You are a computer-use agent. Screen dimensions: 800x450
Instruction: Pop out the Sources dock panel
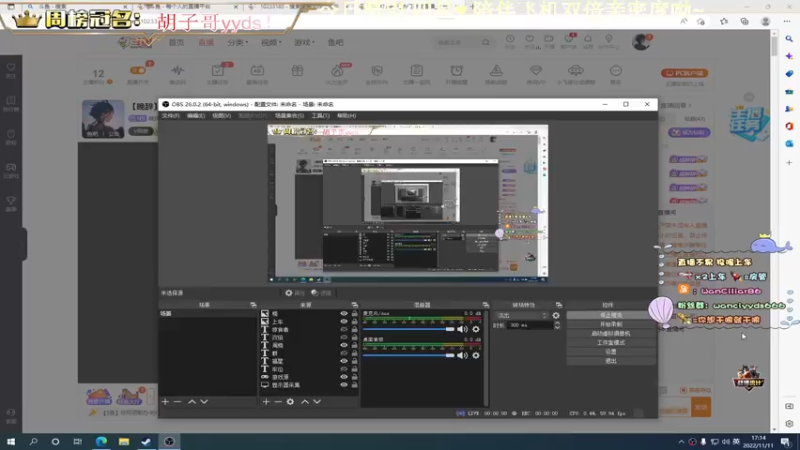click(x=355, y=305)
